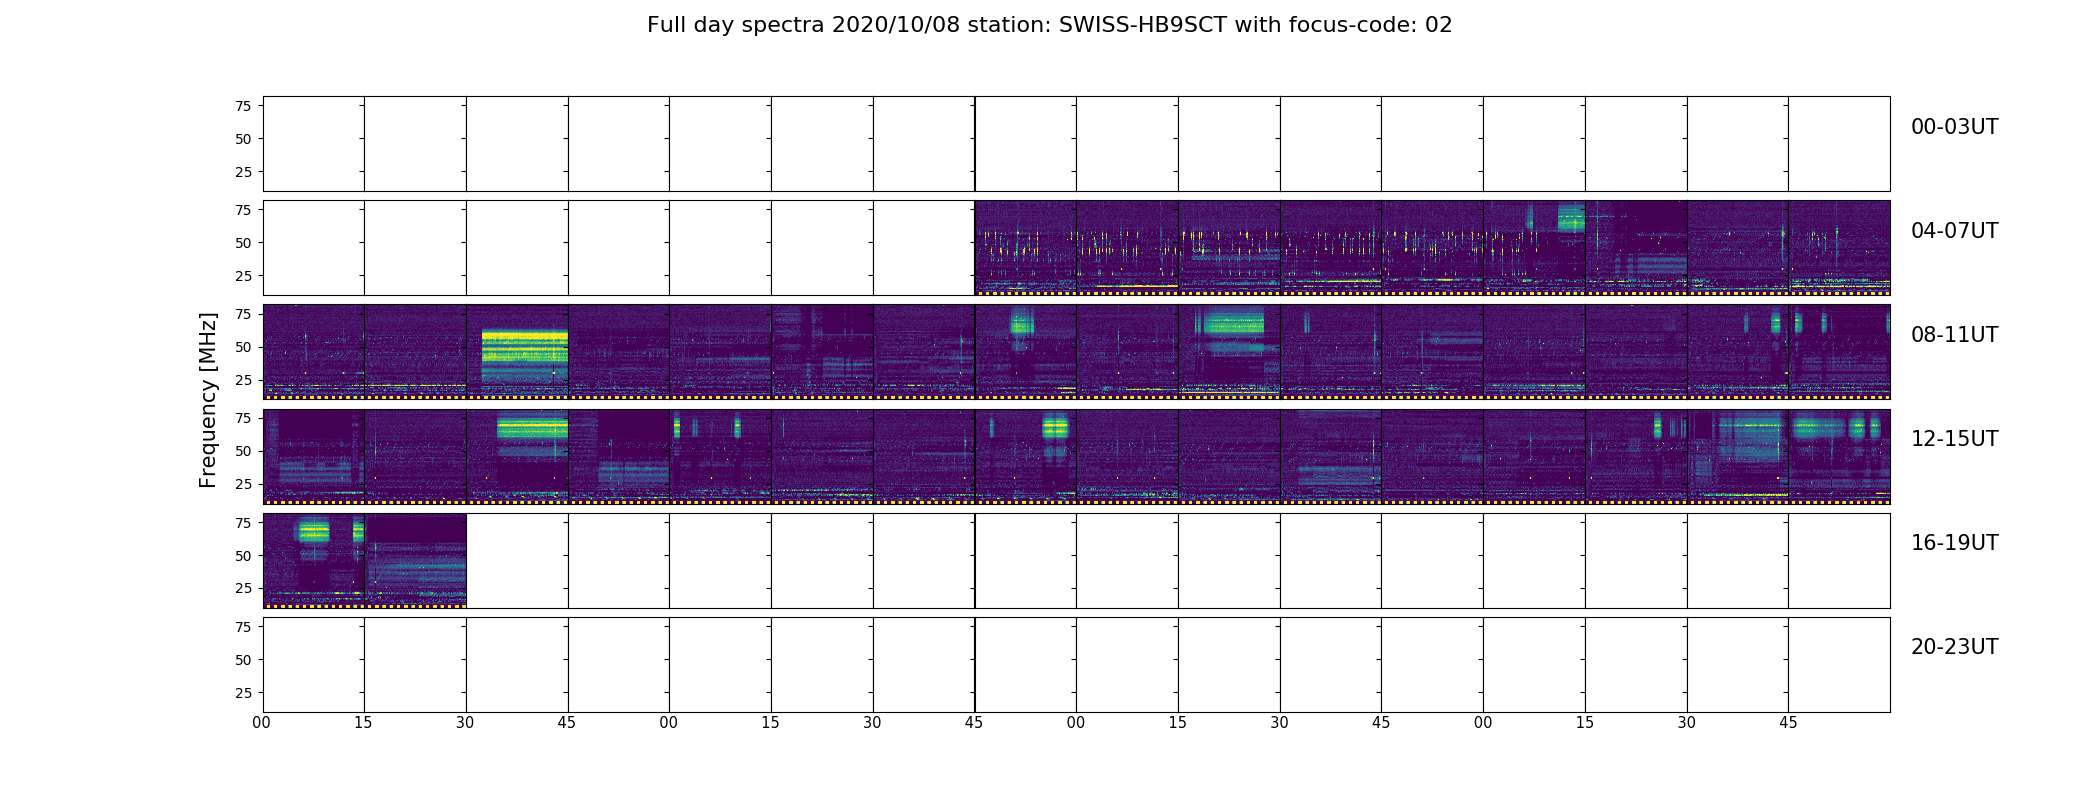This screenshot has width=2100, height=800.
Task: Click the '25' tick of the 12-15UT row
Action: click(243, 484)
